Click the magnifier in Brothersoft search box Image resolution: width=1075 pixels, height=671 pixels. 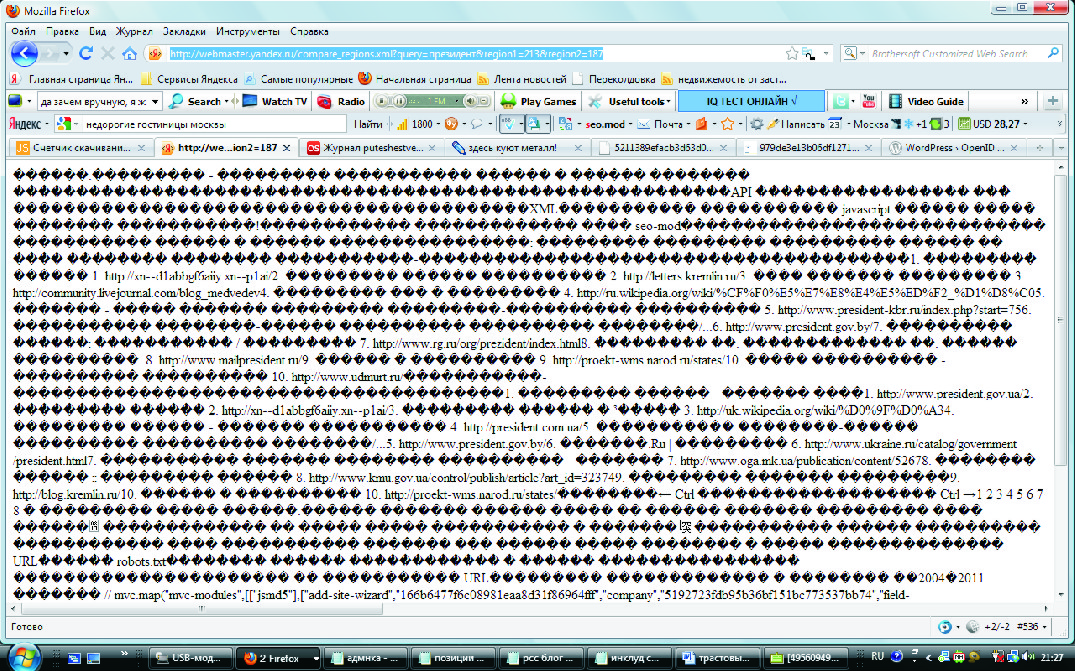click(x=1054, y=53)
